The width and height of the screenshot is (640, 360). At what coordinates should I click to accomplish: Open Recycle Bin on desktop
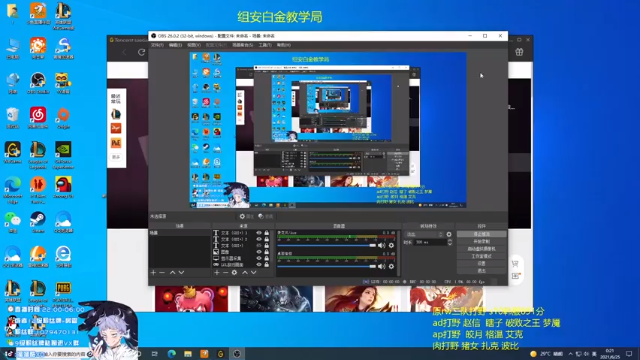pyautogui.click(x=13, y=118)
